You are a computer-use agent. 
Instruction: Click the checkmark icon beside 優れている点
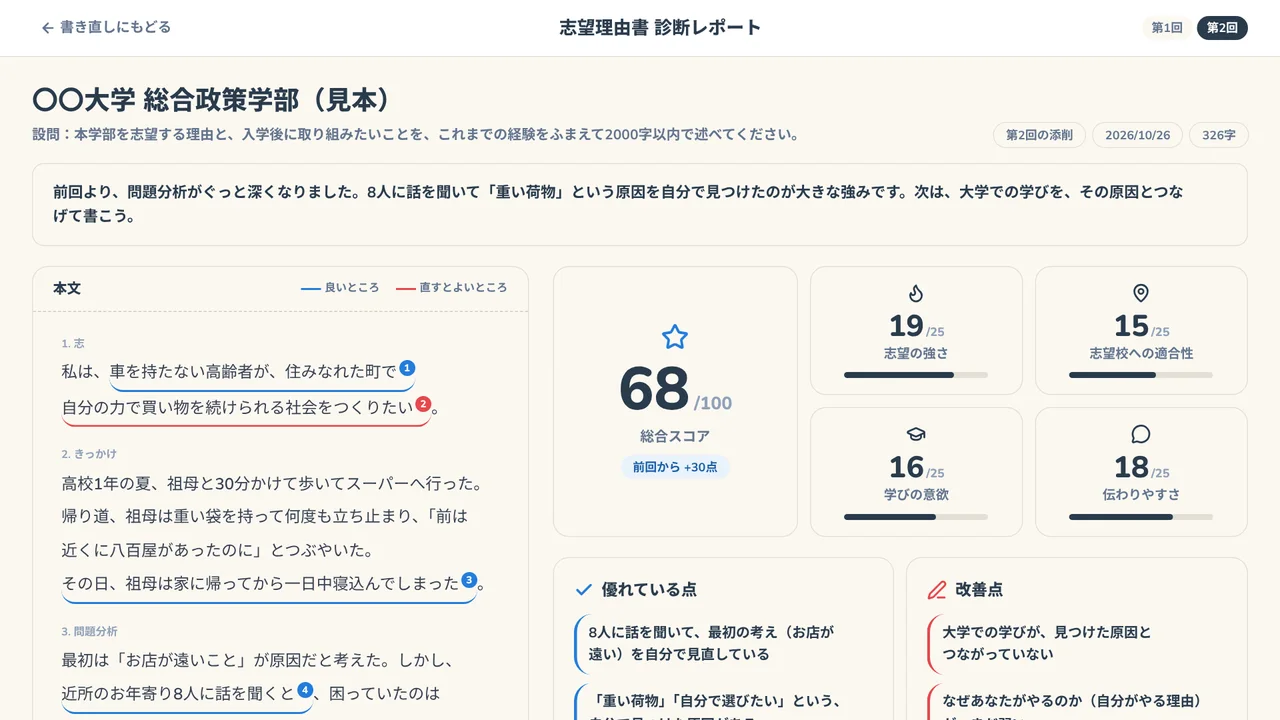584,590
